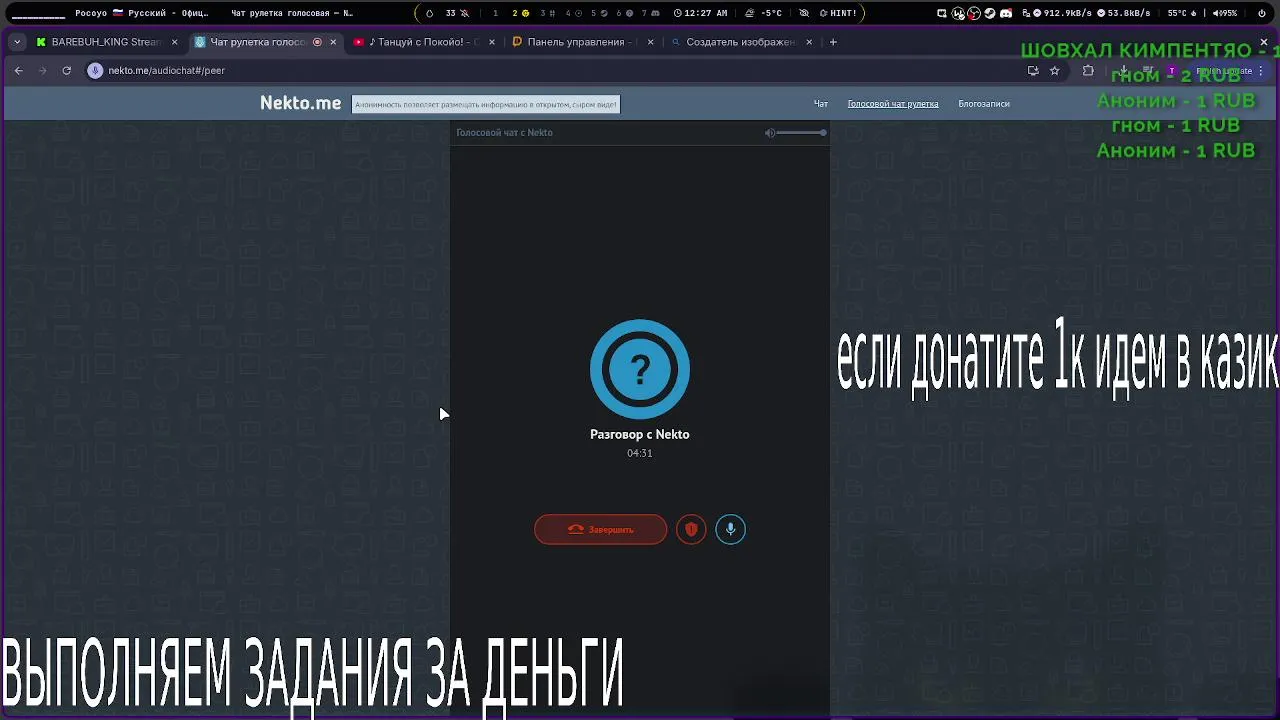The image size is (1280, 720).
Task: Click the eye-off icon in top bar
Action: point(804,13)
